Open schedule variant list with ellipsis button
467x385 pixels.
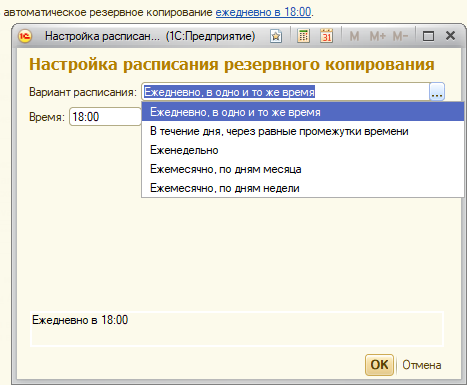[437, 92]
